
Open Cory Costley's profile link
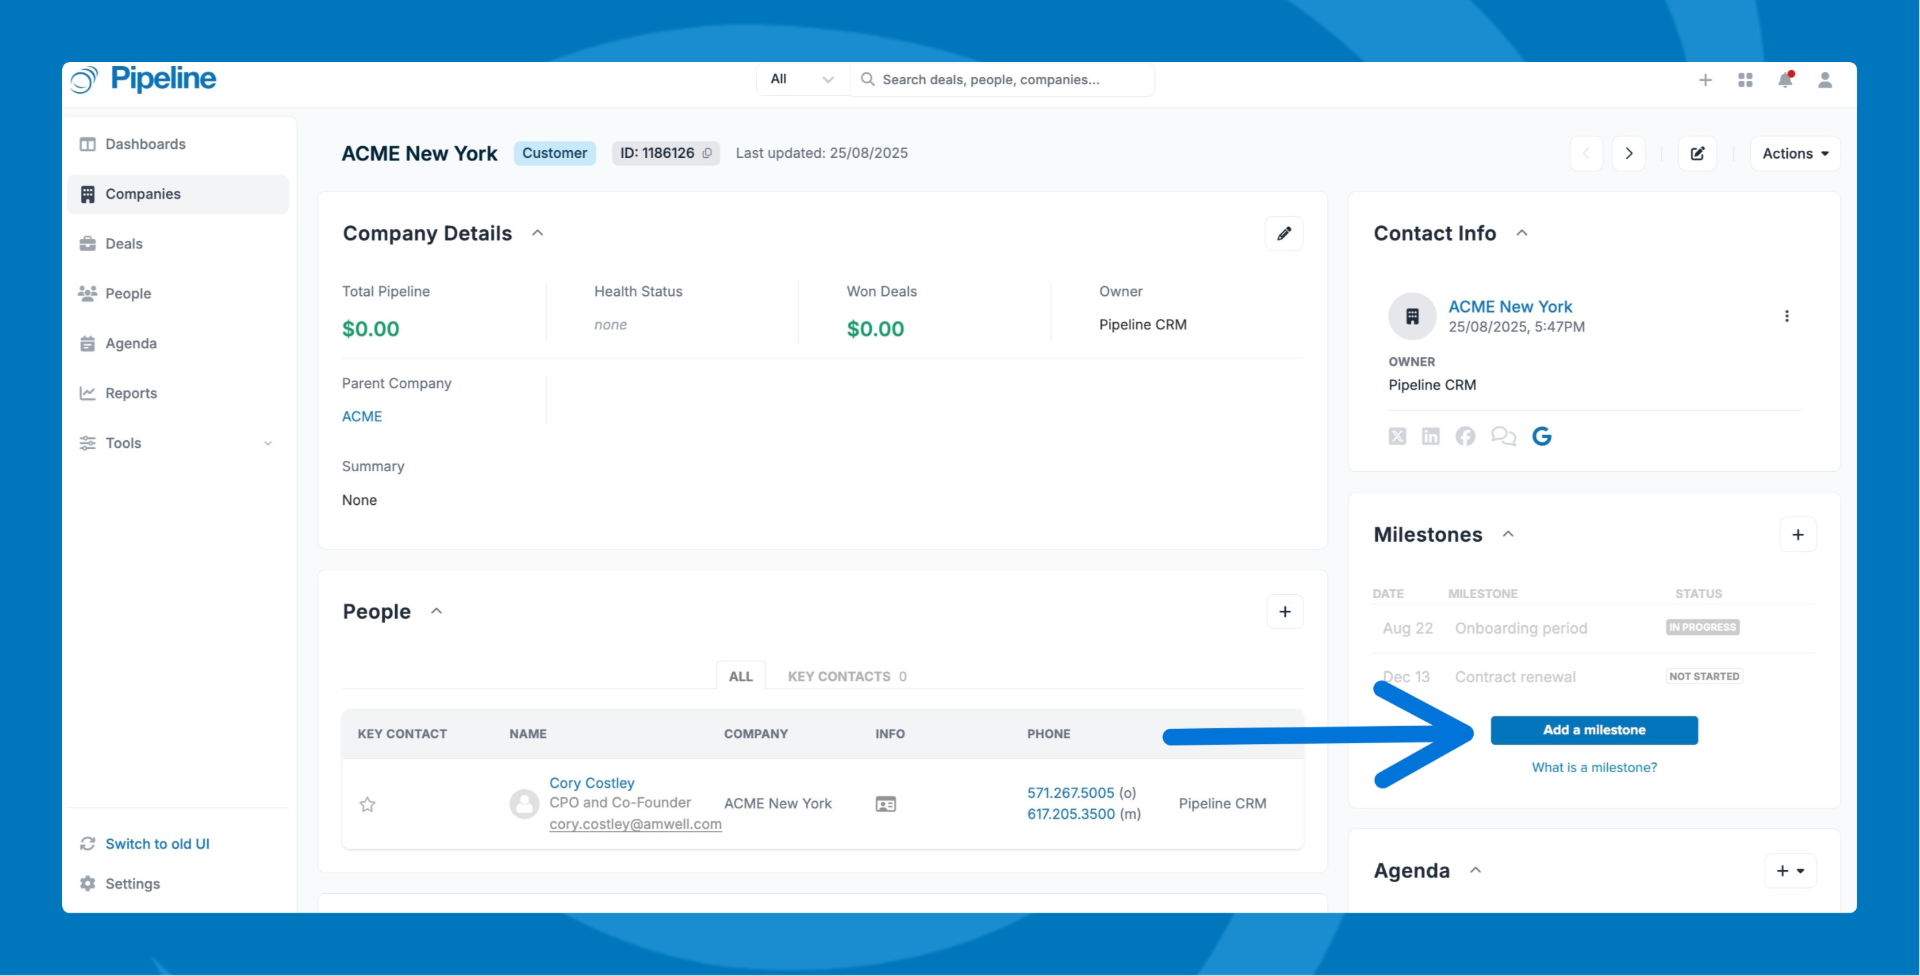coord(592,783)
